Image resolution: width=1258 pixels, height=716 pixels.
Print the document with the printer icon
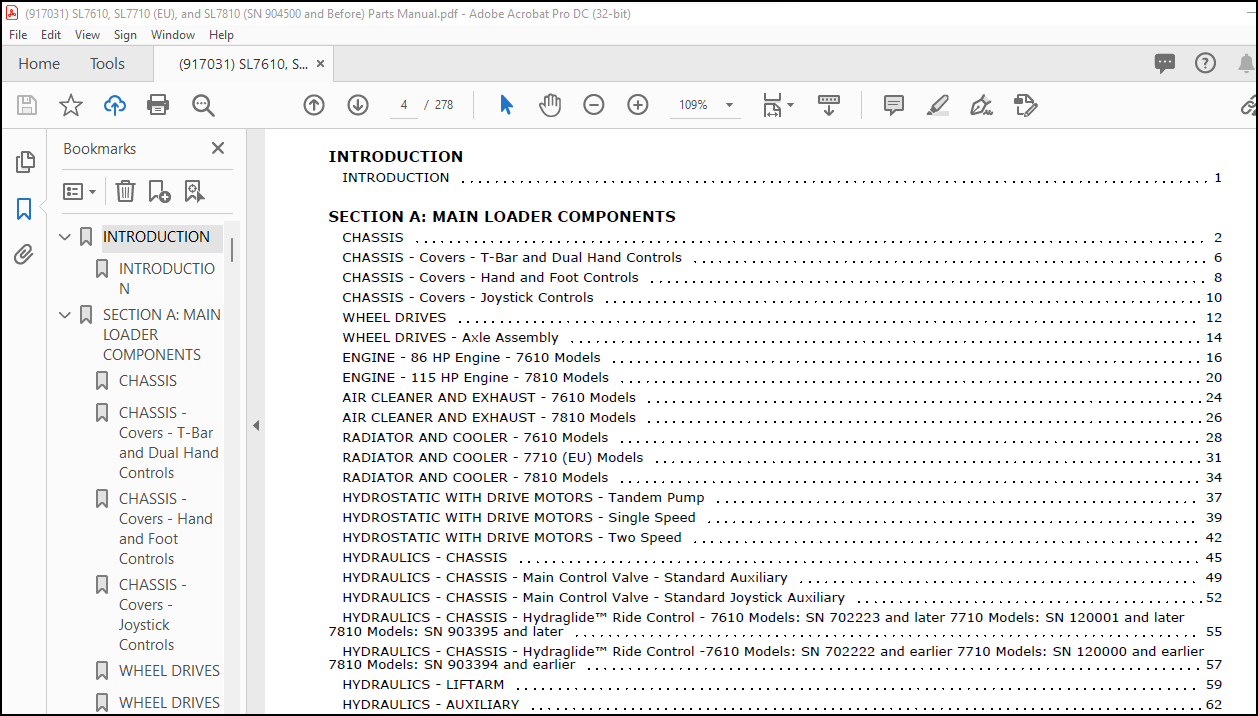coord(158,105)
